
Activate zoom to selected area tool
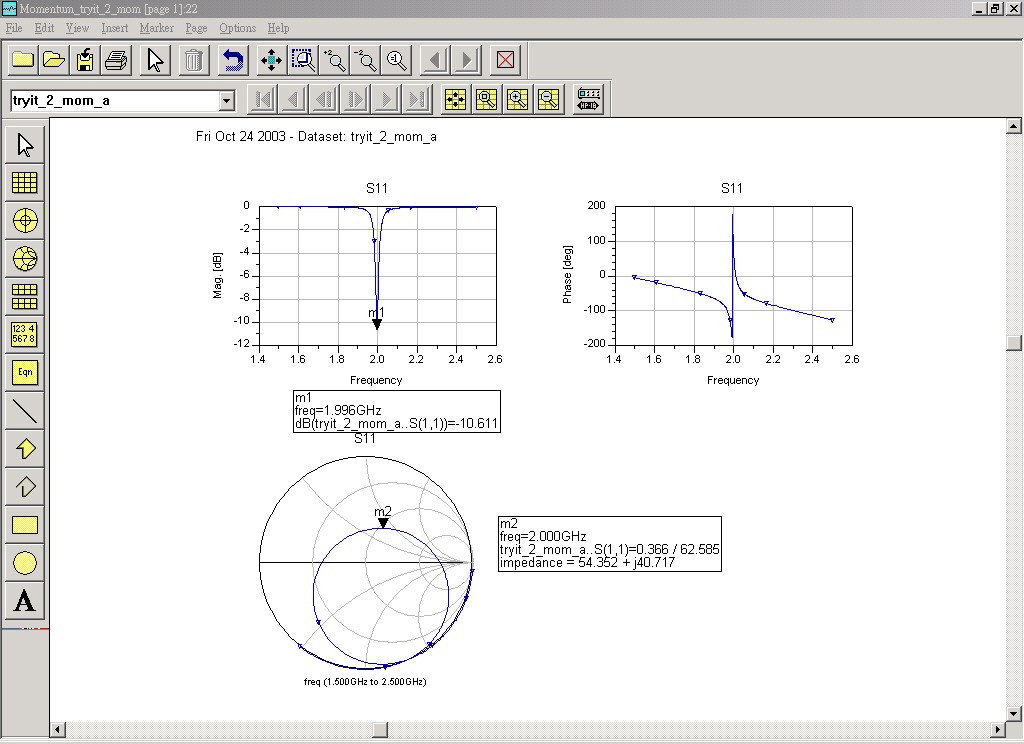coord(302,60)
